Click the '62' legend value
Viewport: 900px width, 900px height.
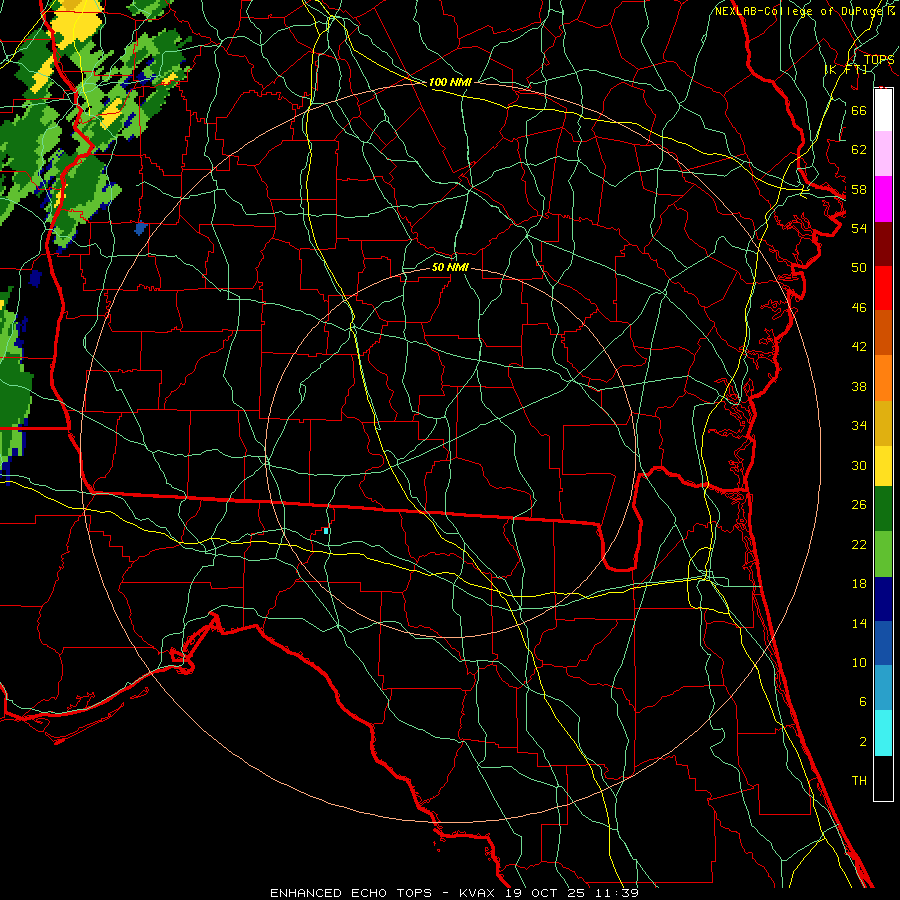point(859,150)
